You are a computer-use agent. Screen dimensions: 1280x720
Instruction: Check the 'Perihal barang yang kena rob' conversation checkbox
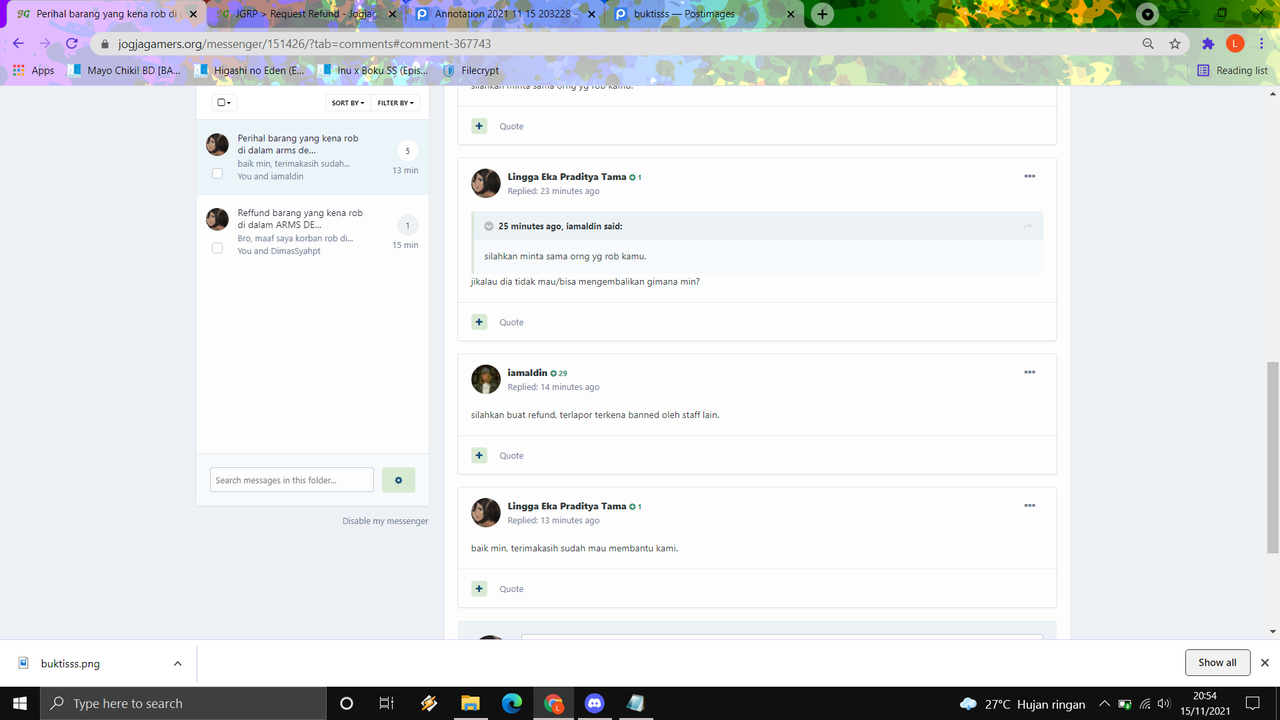point(217,173)
